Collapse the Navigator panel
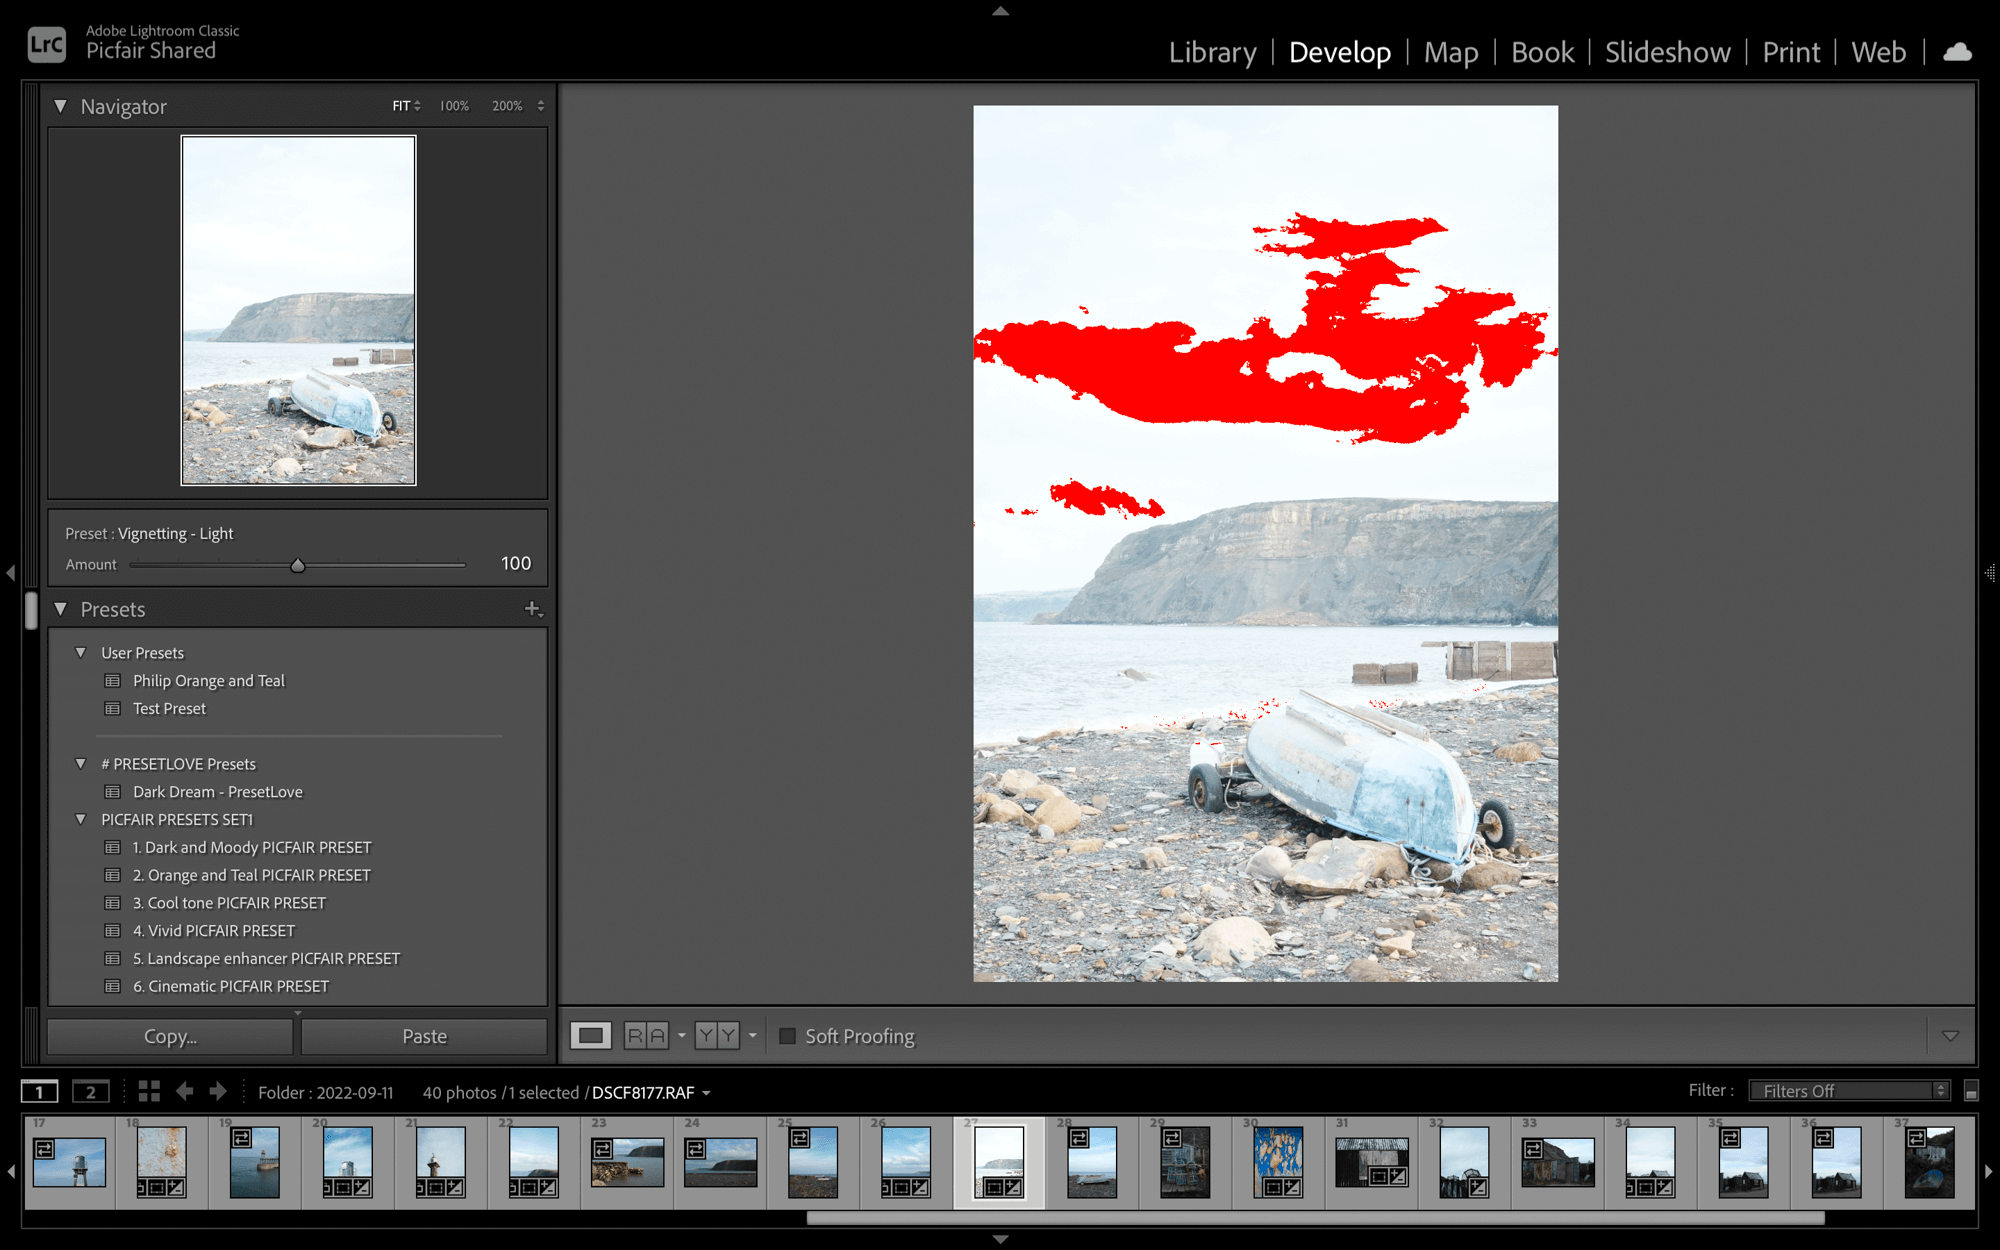The width and height of the screenshot is (2000, 1250). click(x=61, y=106)
